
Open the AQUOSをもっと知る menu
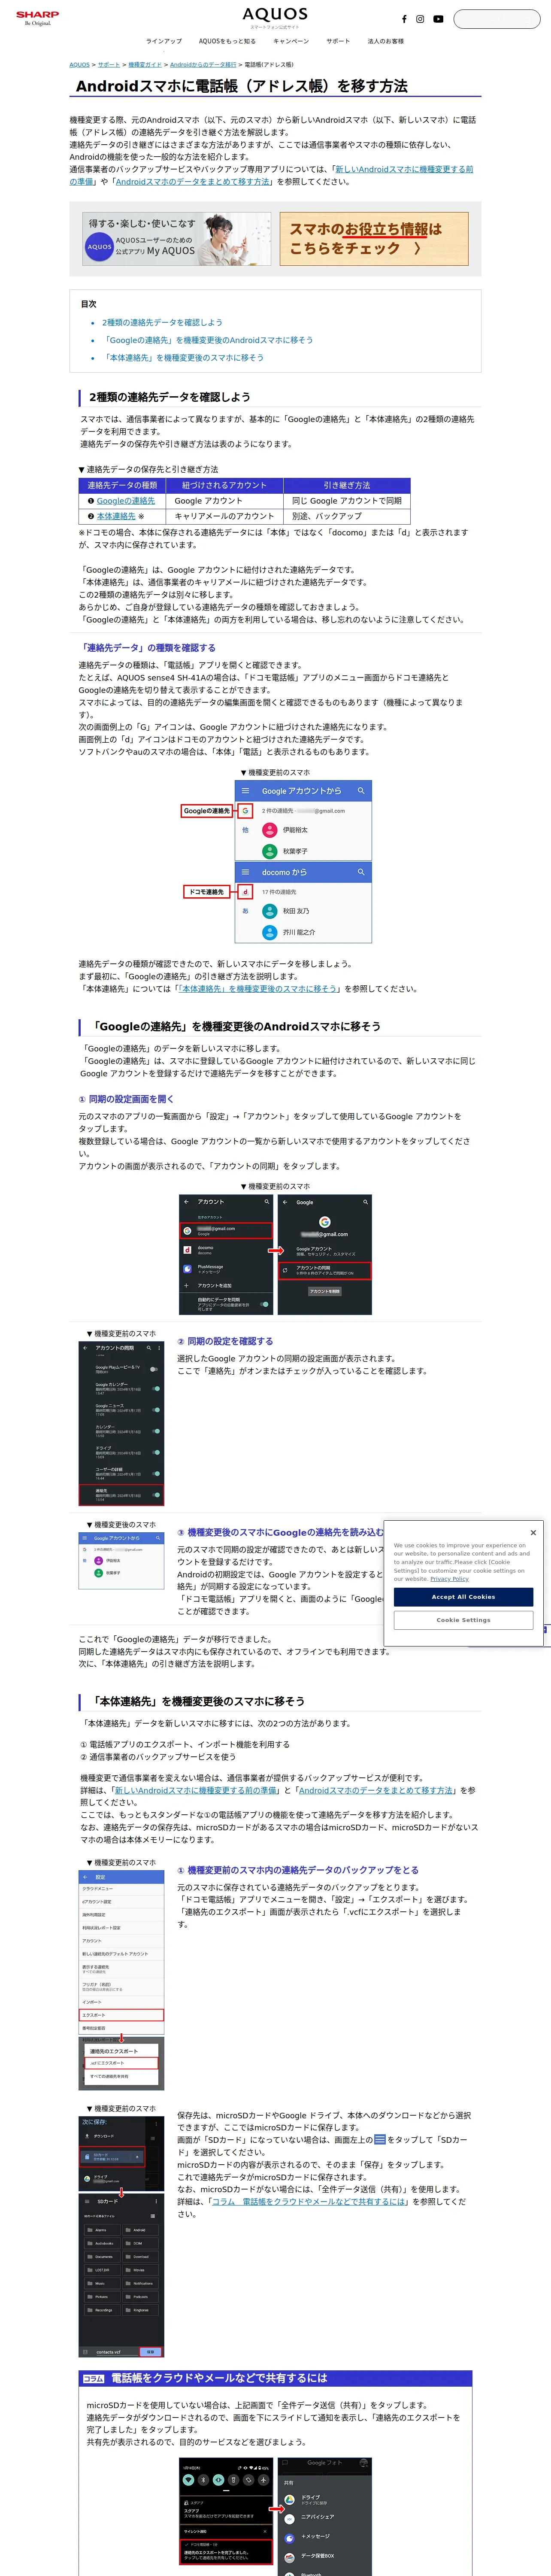point(227,41)
